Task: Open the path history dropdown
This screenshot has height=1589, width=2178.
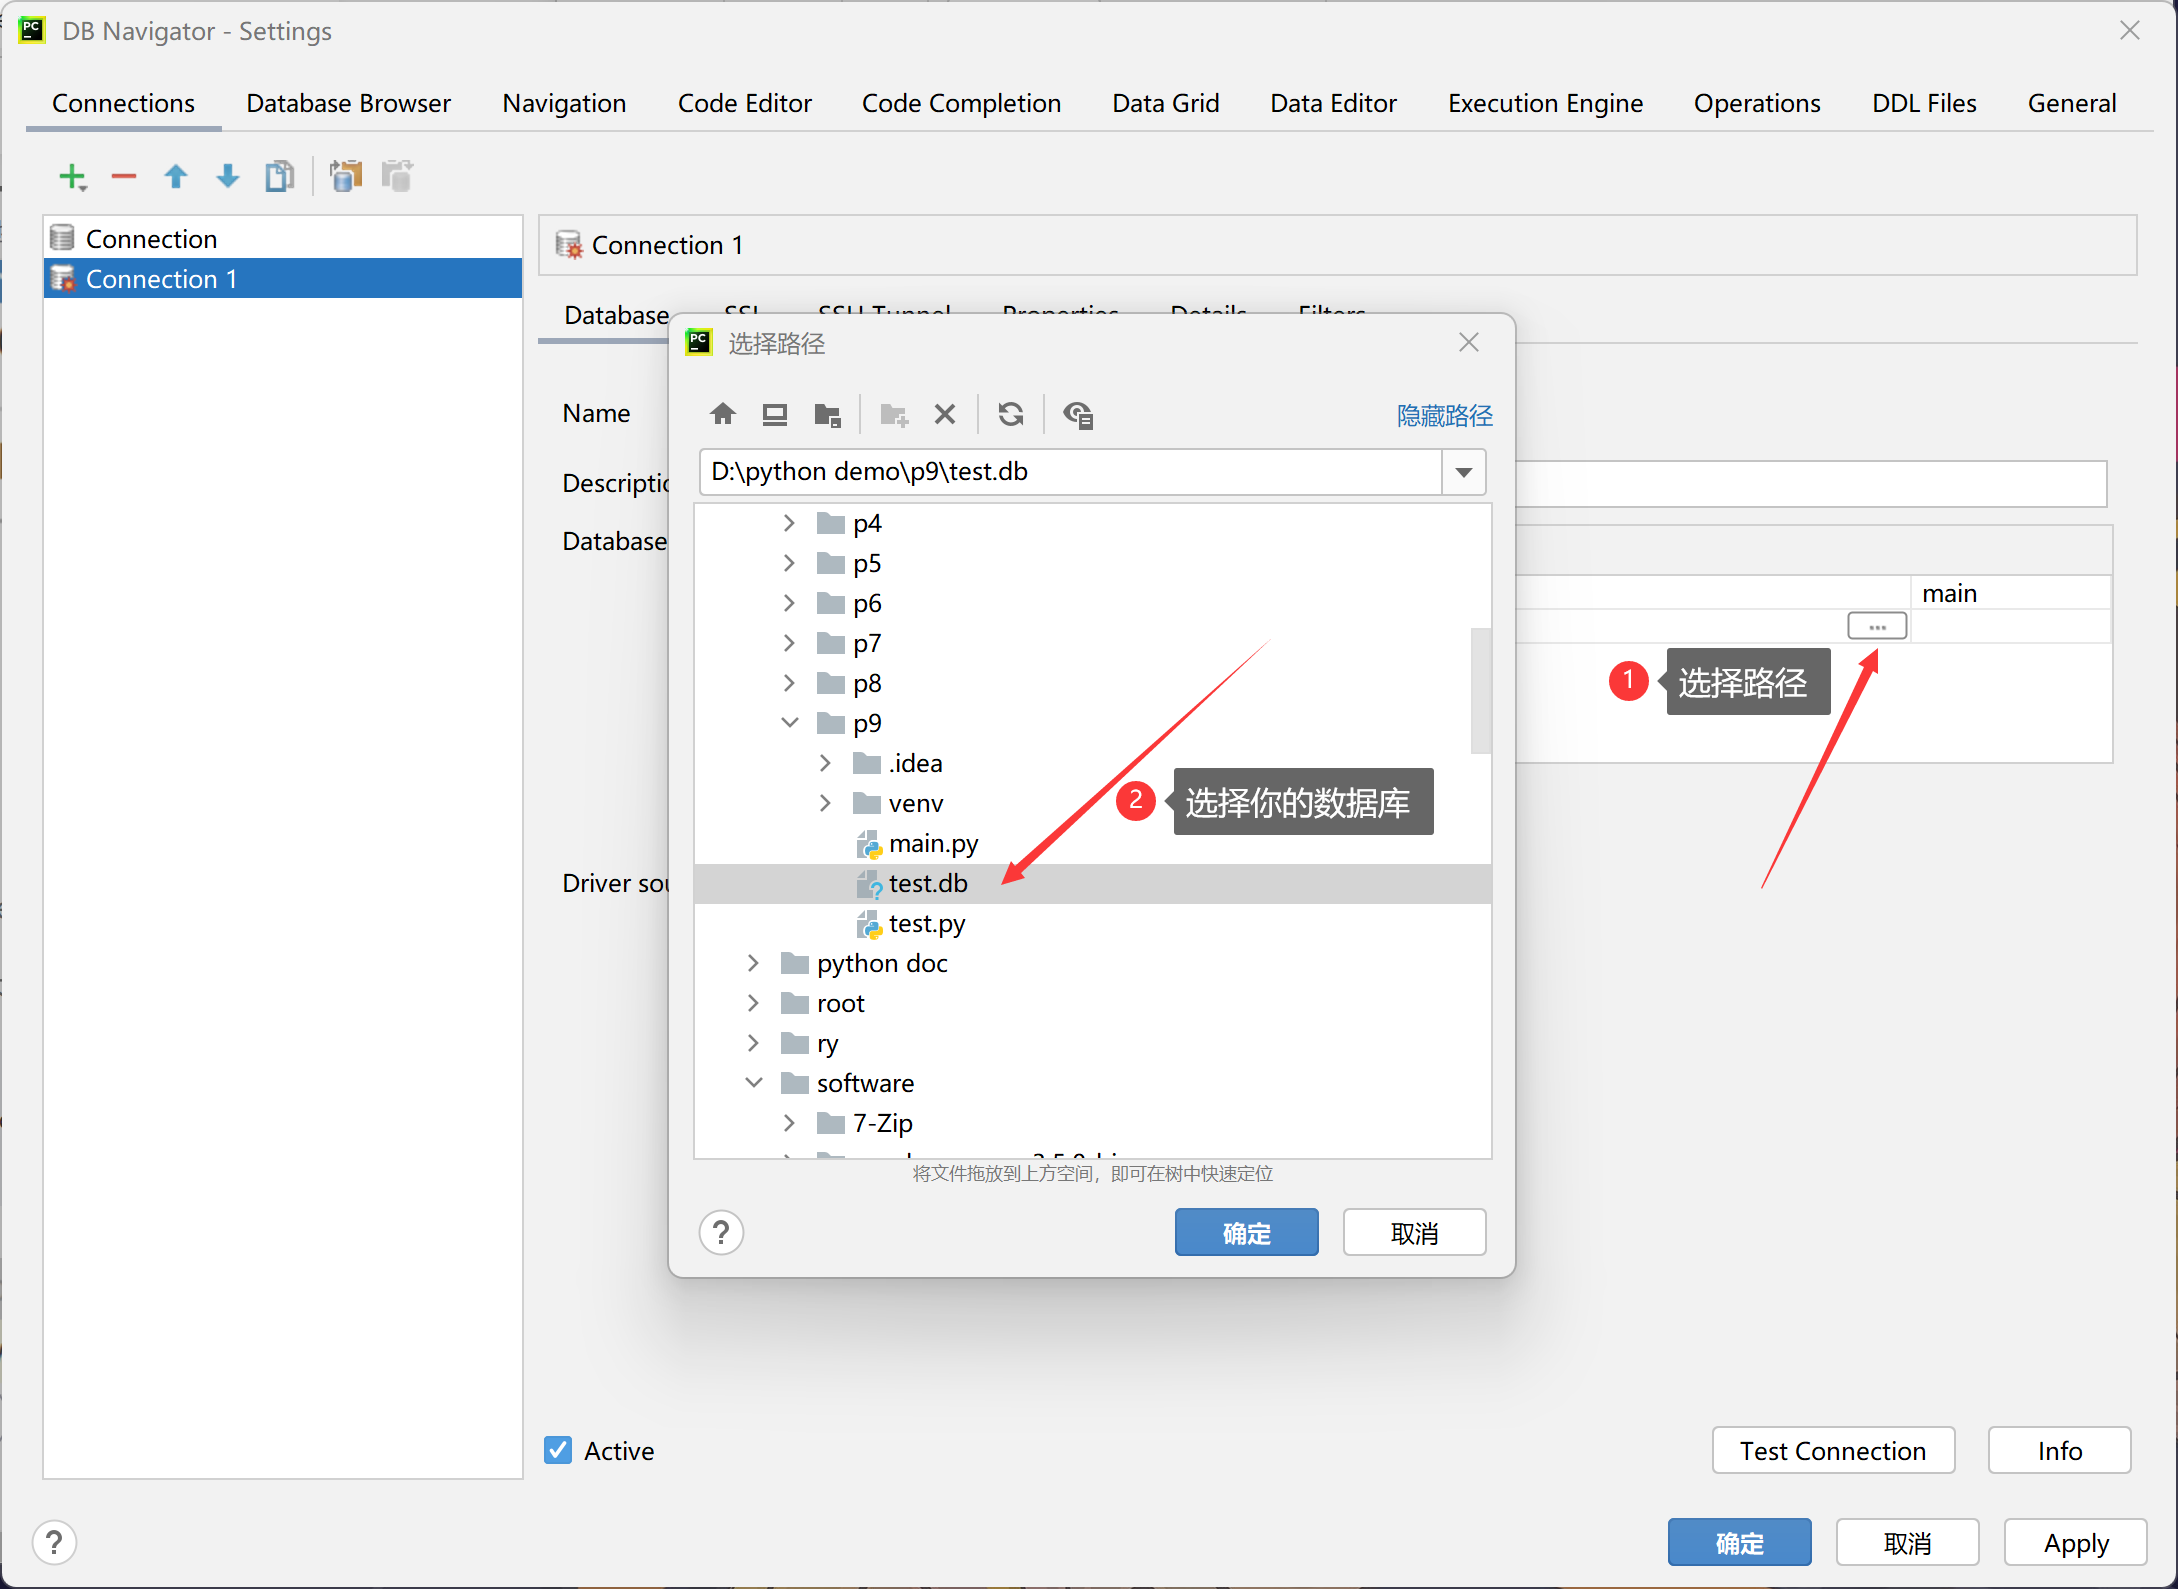Action: 1464,472
